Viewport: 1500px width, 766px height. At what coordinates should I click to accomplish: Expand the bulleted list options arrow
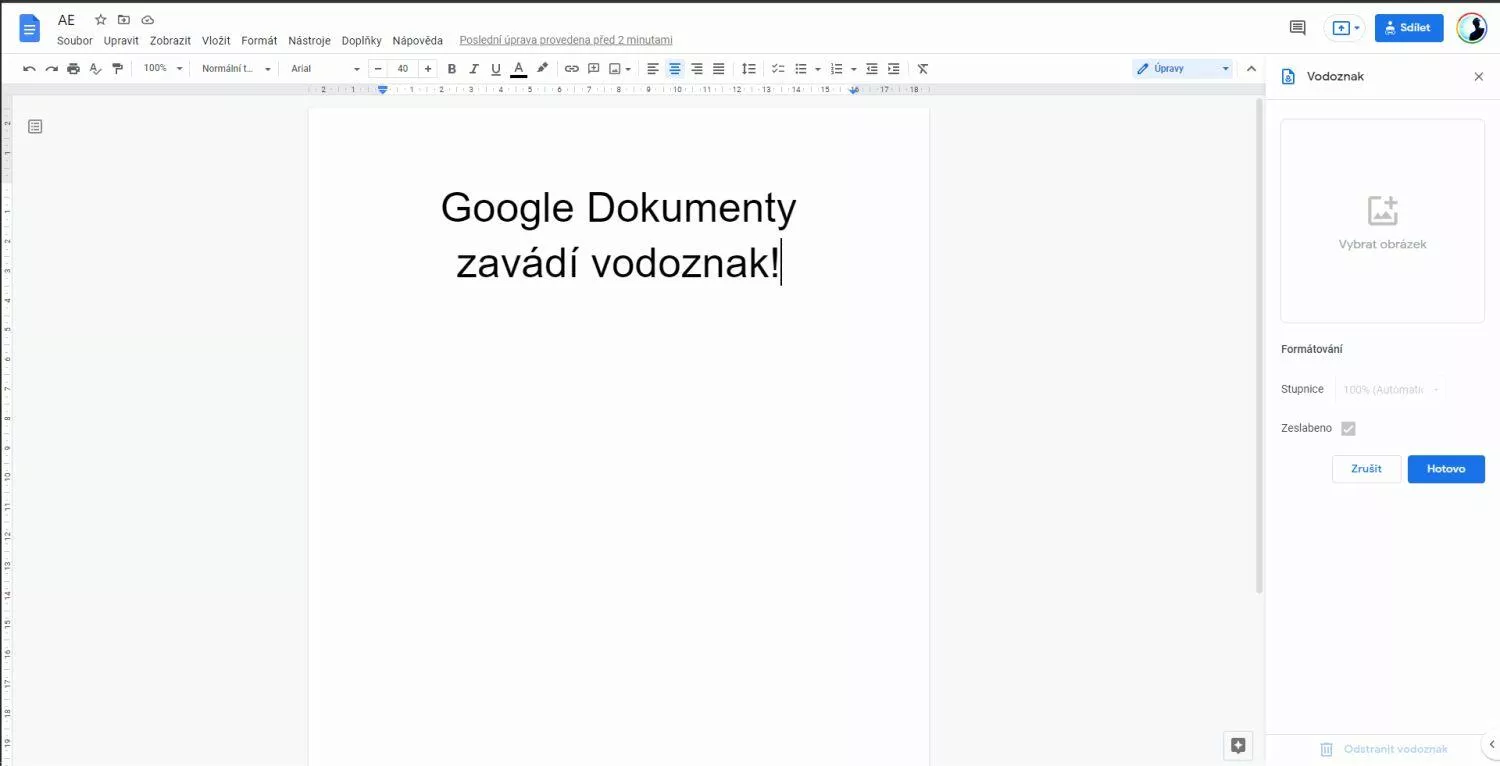(817, 69)
